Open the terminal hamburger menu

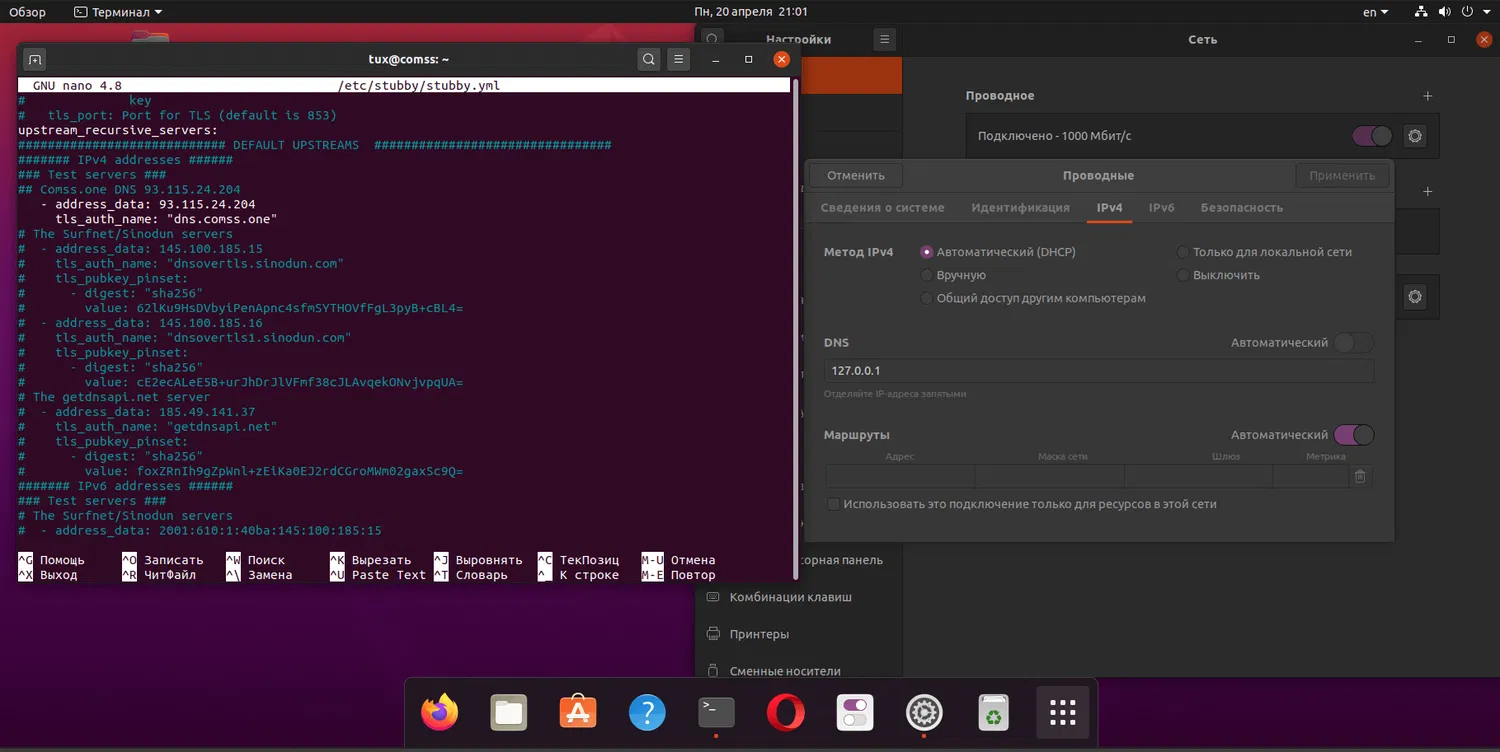679,60
